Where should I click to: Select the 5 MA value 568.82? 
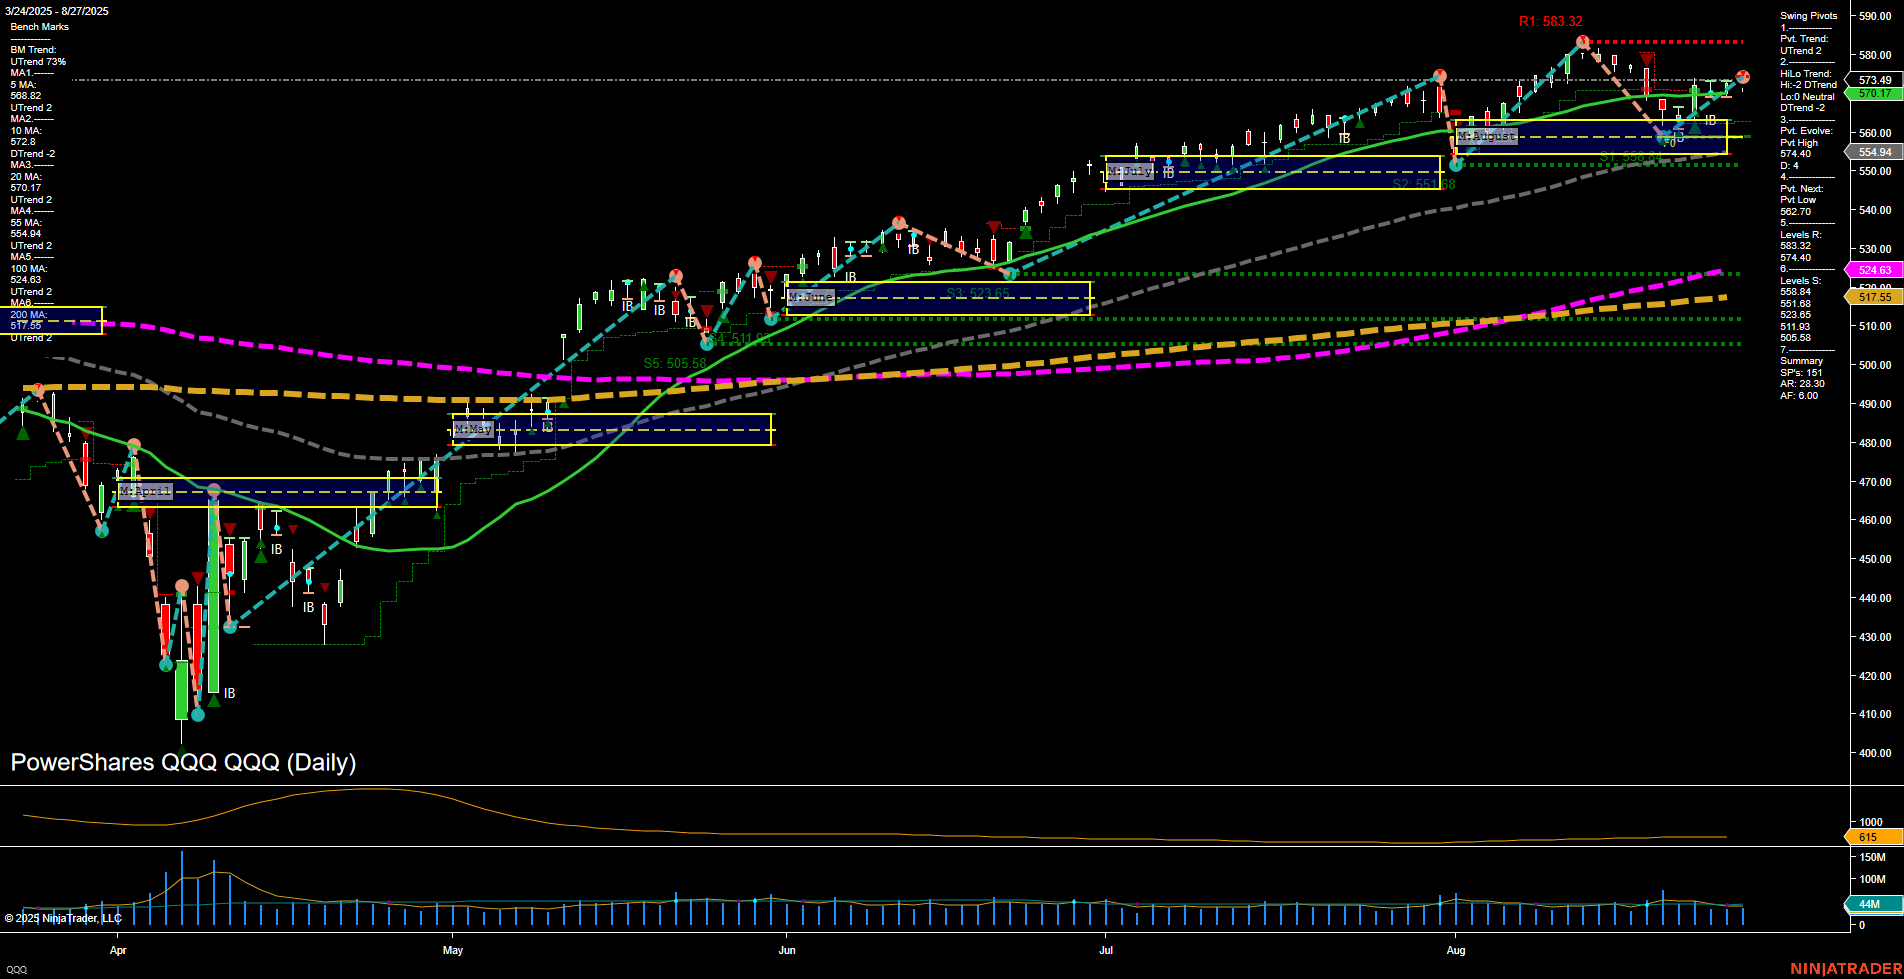[26, 96]
